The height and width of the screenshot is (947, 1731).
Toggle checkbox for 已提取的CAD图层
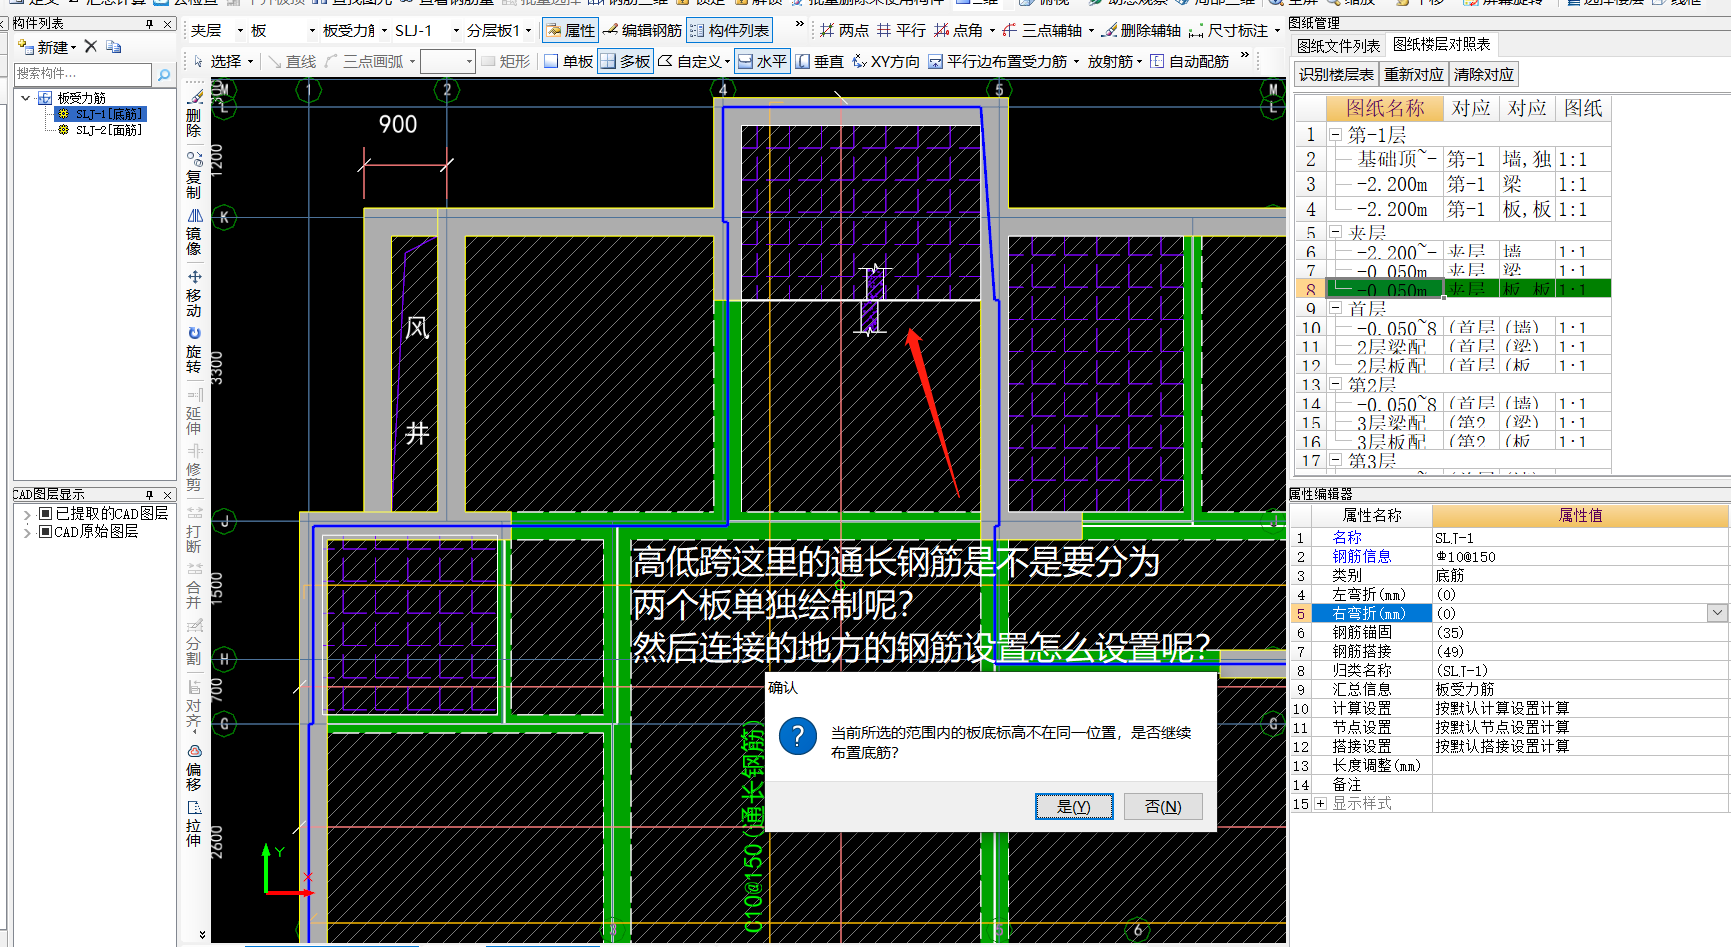[45, 513]
